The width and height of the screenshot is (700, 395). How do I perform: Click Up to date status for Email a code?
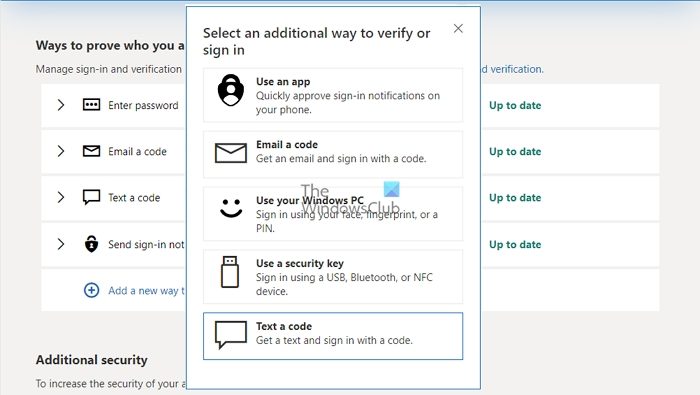[515, 151]
